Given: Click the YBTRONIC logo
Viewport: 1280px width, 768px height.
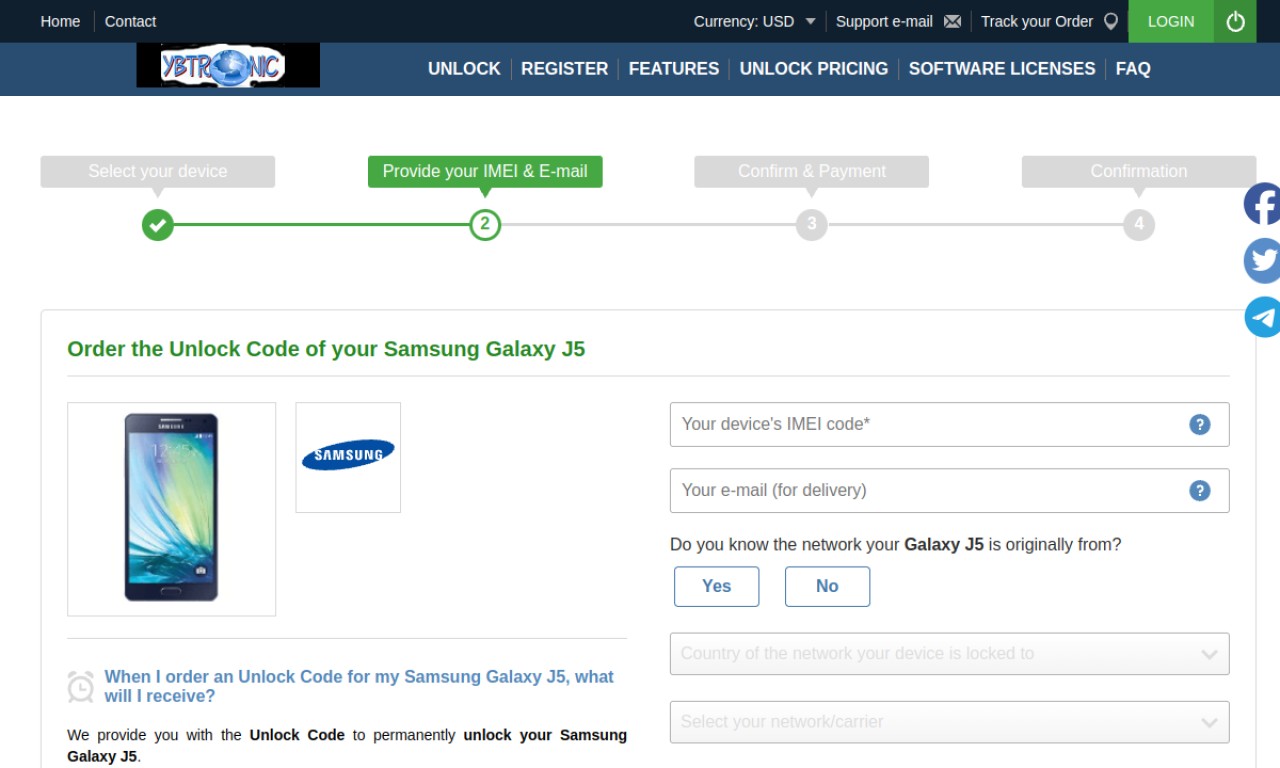Looking at the screenshot, I should tap(228, 66).
